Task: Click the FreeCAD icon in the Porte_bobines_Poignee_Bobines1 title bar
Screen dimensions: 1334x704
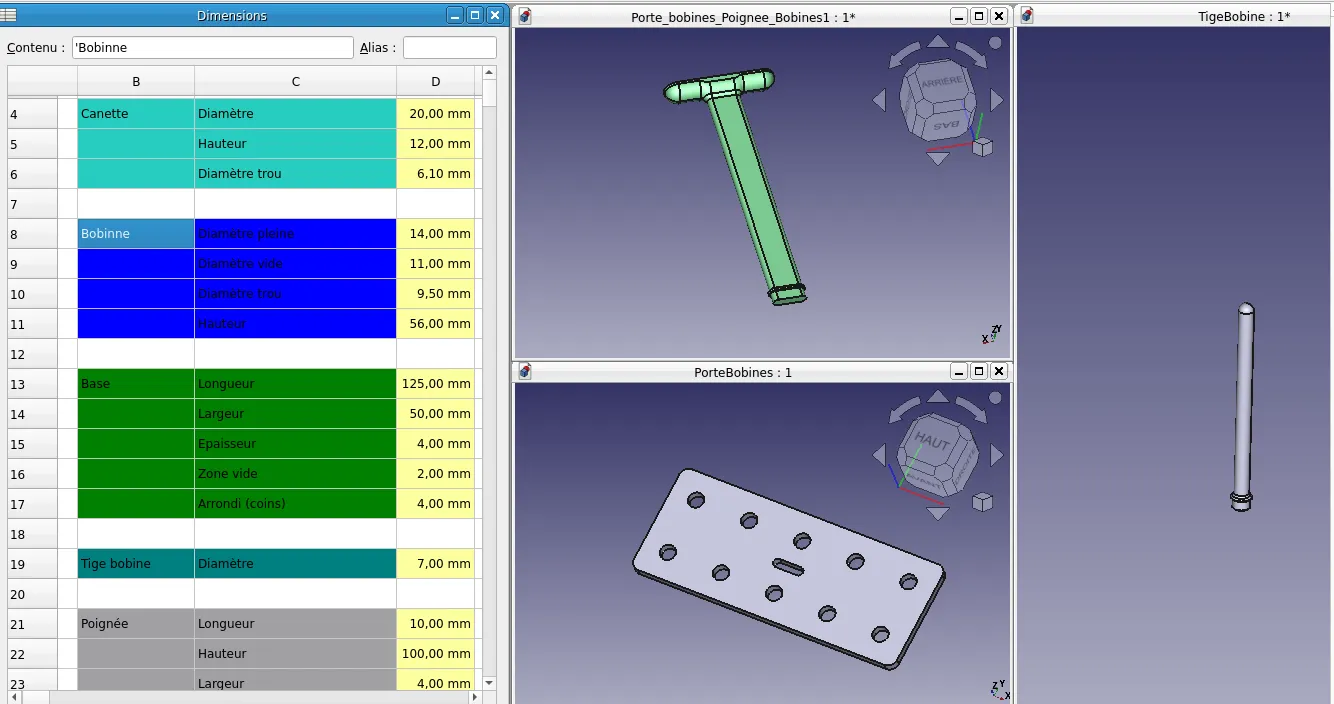Action: (x=525, y=16)
